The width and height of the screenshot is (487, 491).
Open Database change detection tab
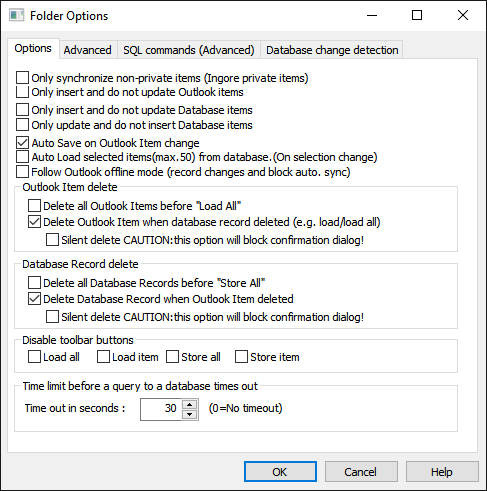pos(332,50)
